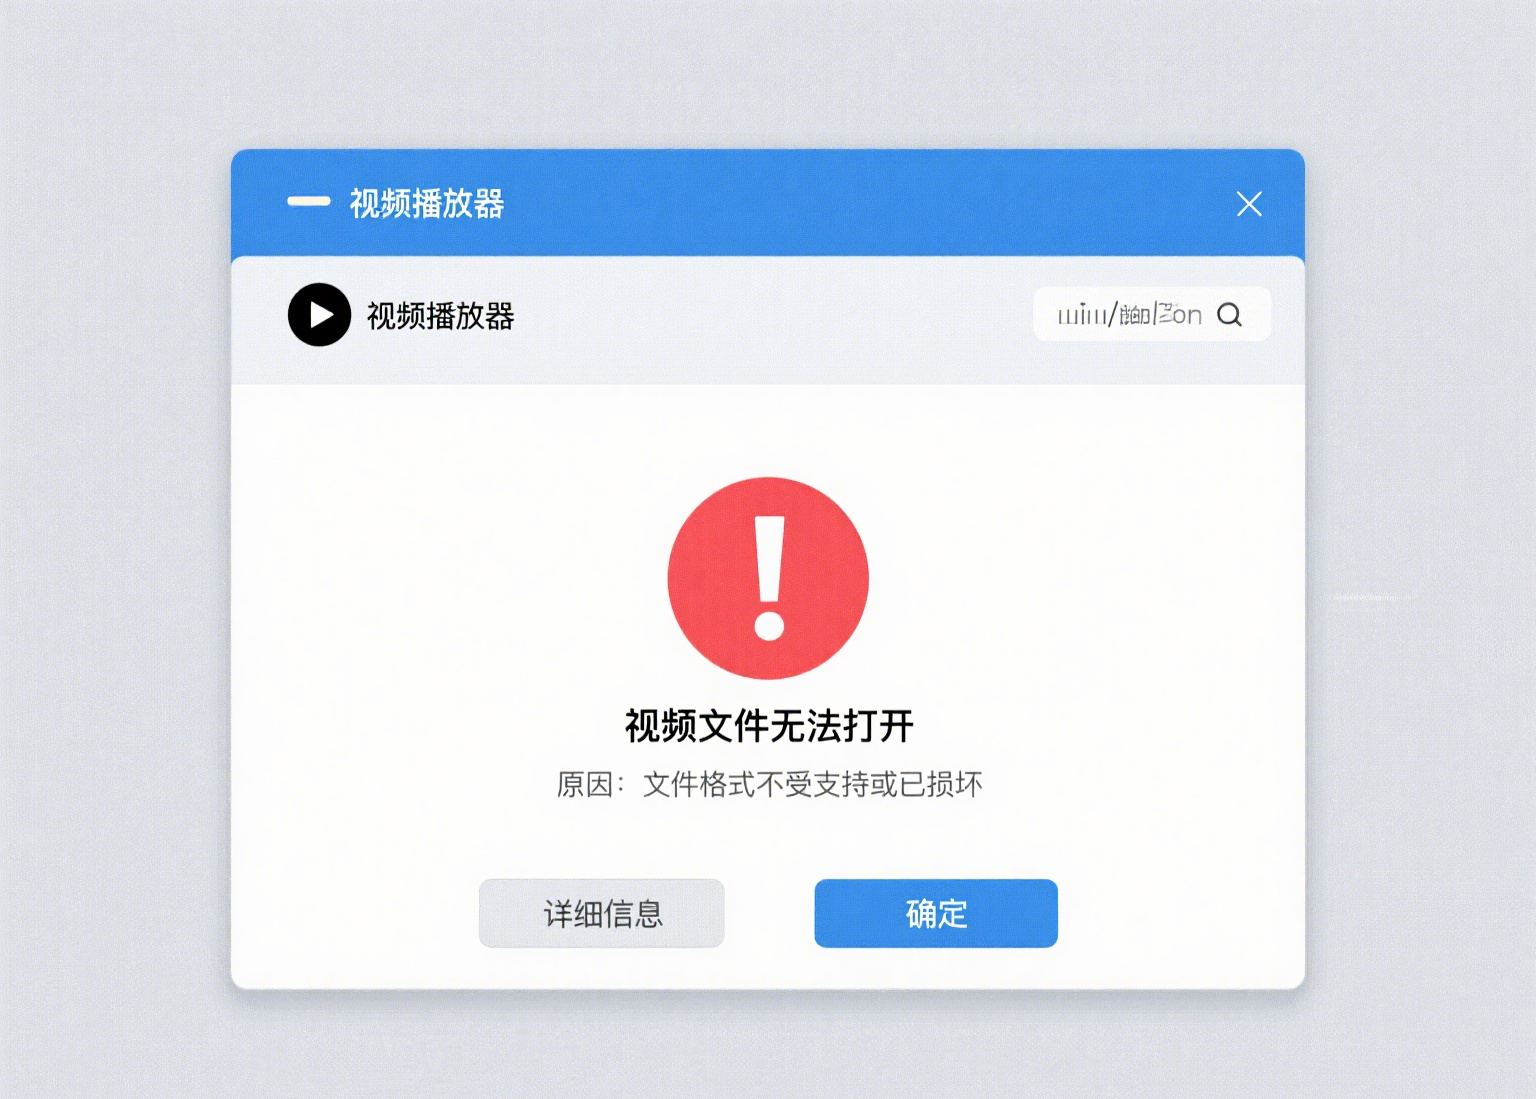Click the 原因 error reason text line
Viewport: 1536px width, 1099px height.
click(x=769, y=784)
